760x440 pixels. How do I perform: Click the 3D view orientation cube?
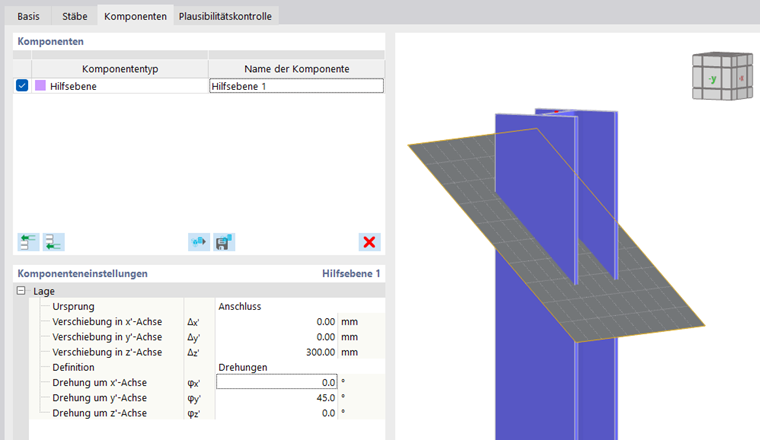click(722, 77)
